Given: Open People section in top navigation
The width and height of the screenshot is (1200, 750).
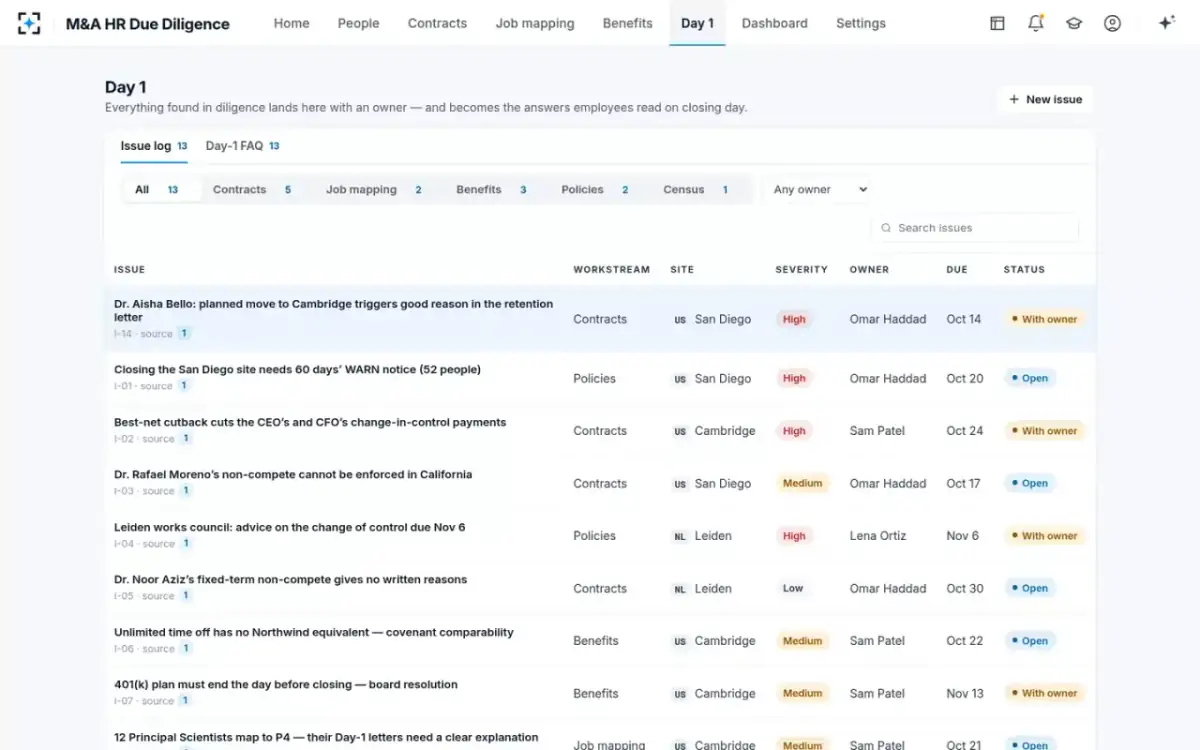Looking at the screenshot, I should coord(358,23).
